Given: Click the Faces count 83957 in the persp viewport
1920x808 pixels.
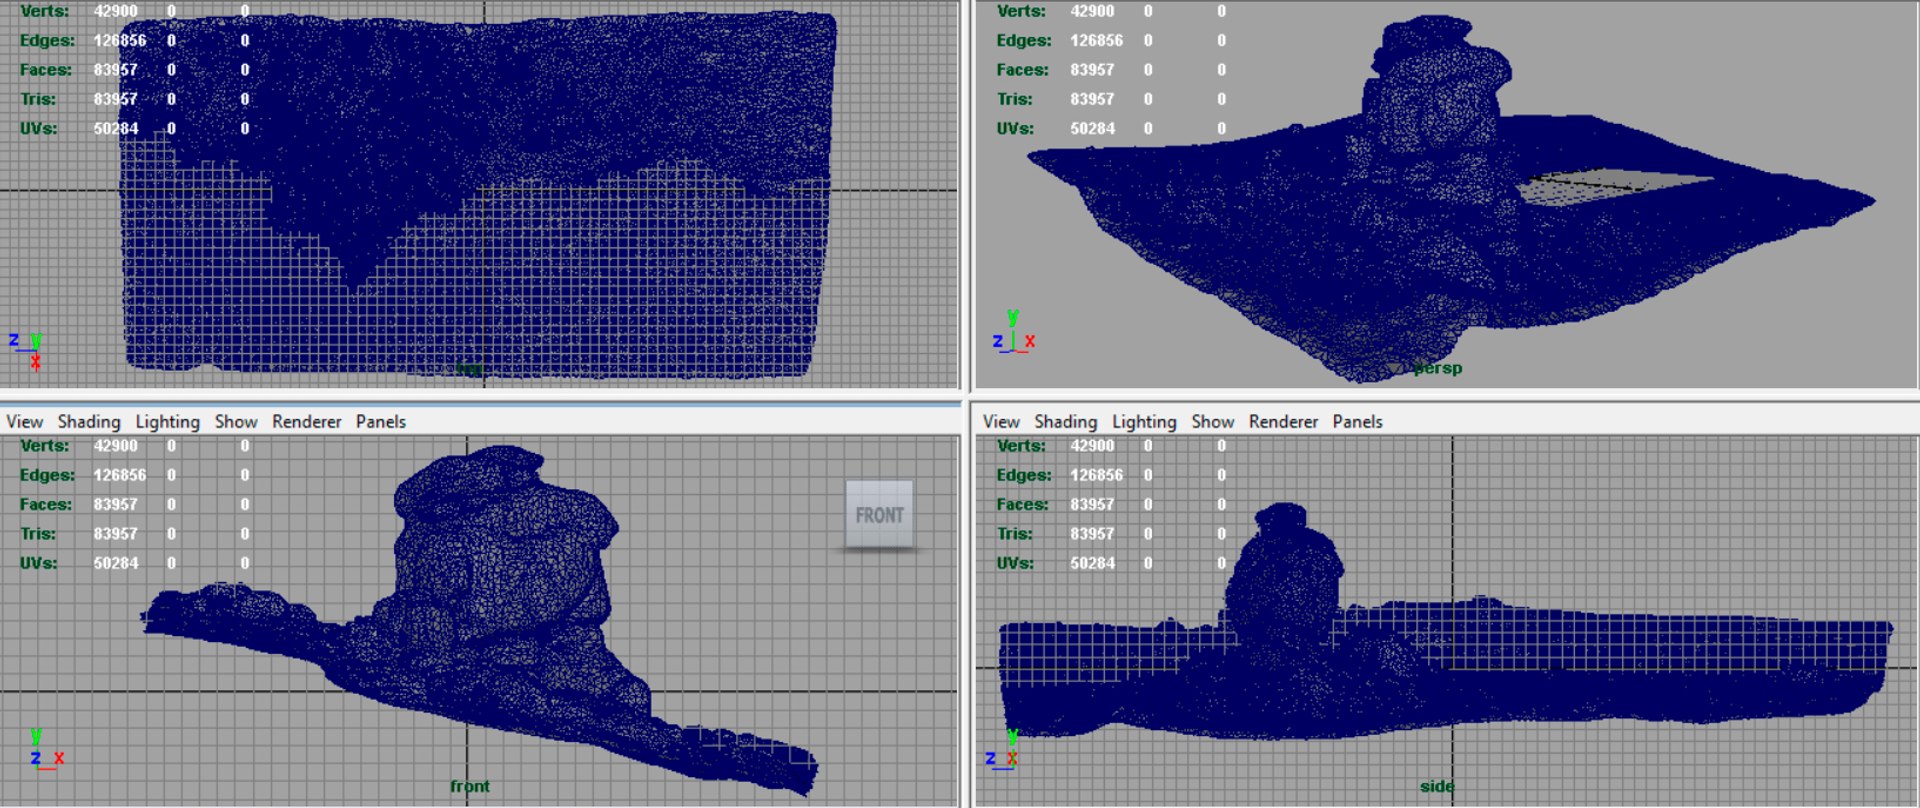Looking at the screenshot, I should [x=1092, y=70].
